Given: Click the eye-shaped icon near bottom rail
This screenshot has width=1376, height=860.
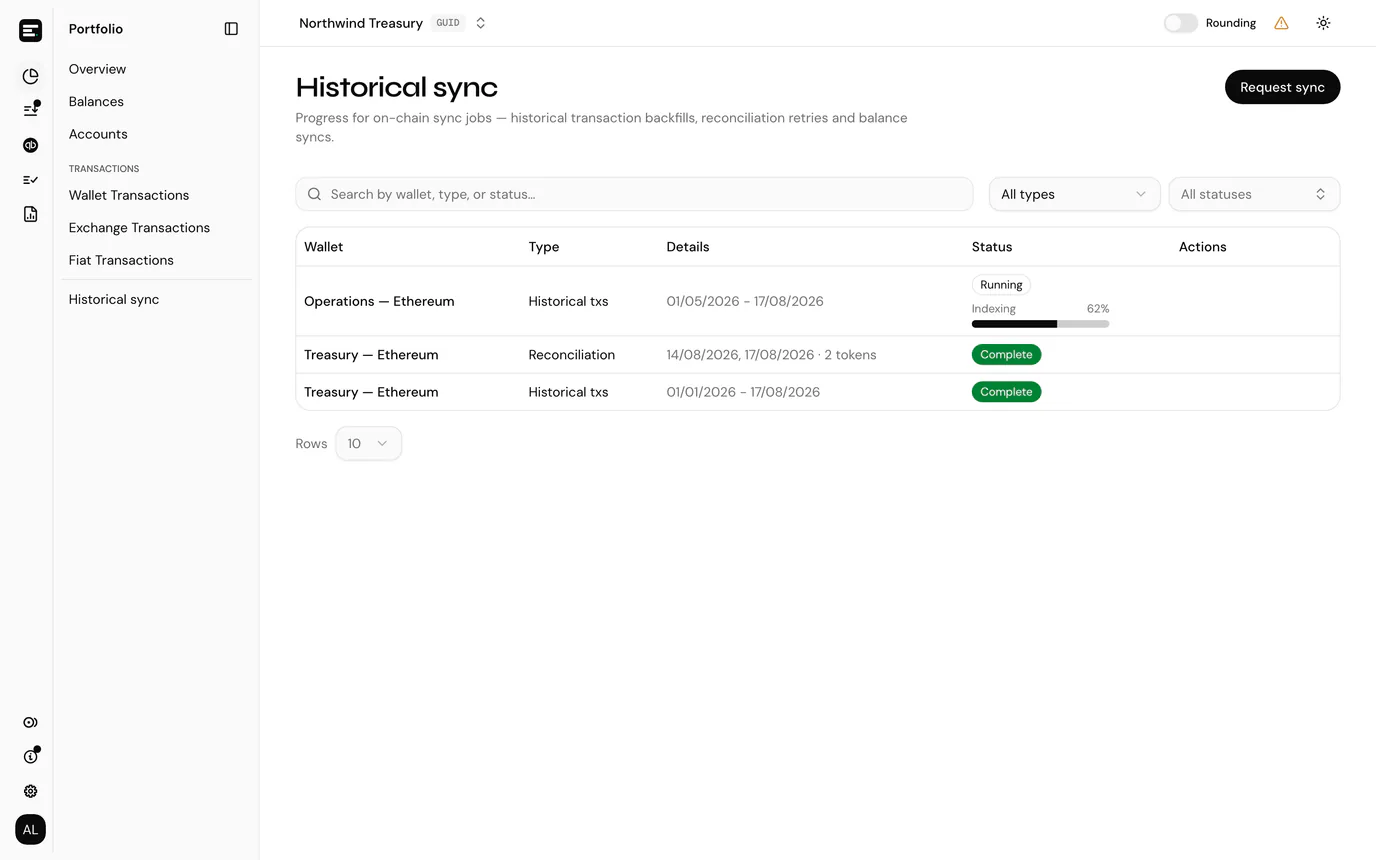Looking at the screenshot, I should tap(30, 722).
